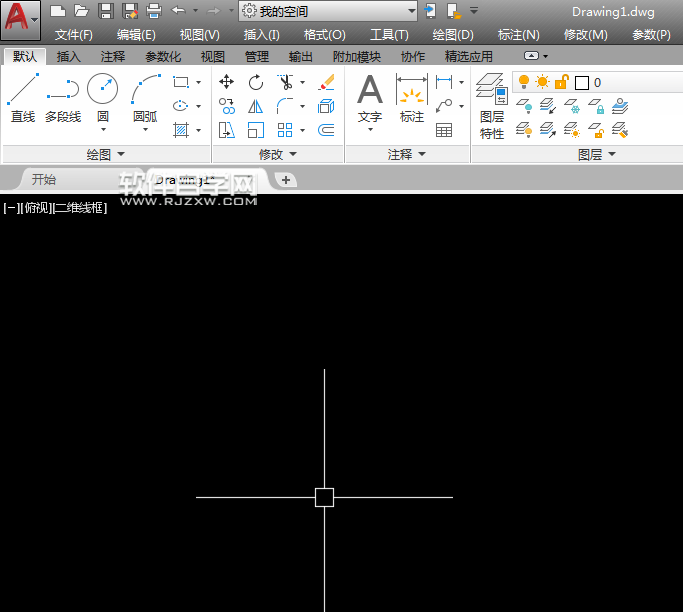This screenshot has width=683, height=612.
Task: Click Turn All Layers On icon
Action: pyautogui.click(x=524, y=130)
